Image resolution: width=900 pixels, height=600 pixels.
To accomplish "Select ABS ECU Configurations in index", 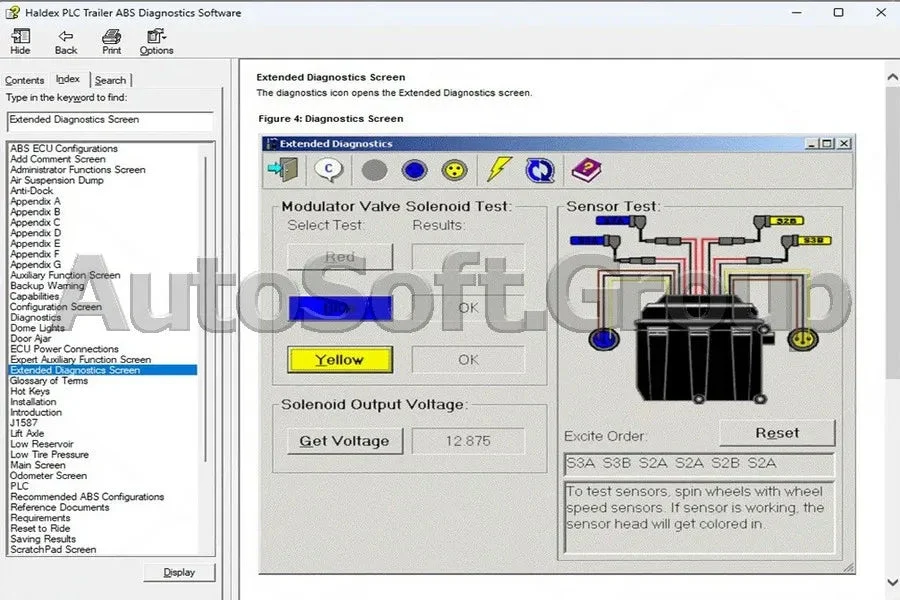I will pos(64,149).
